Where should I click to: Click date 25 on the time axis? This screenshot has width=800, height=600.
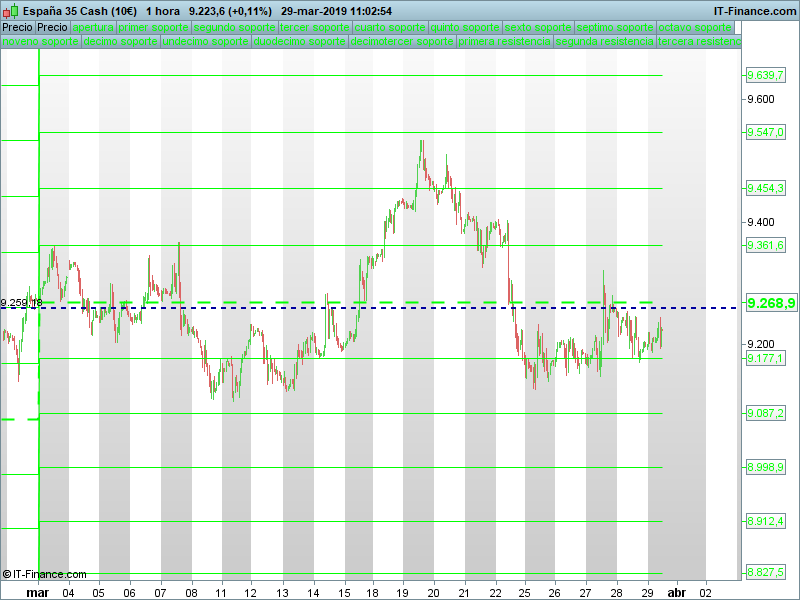[524, 593]
